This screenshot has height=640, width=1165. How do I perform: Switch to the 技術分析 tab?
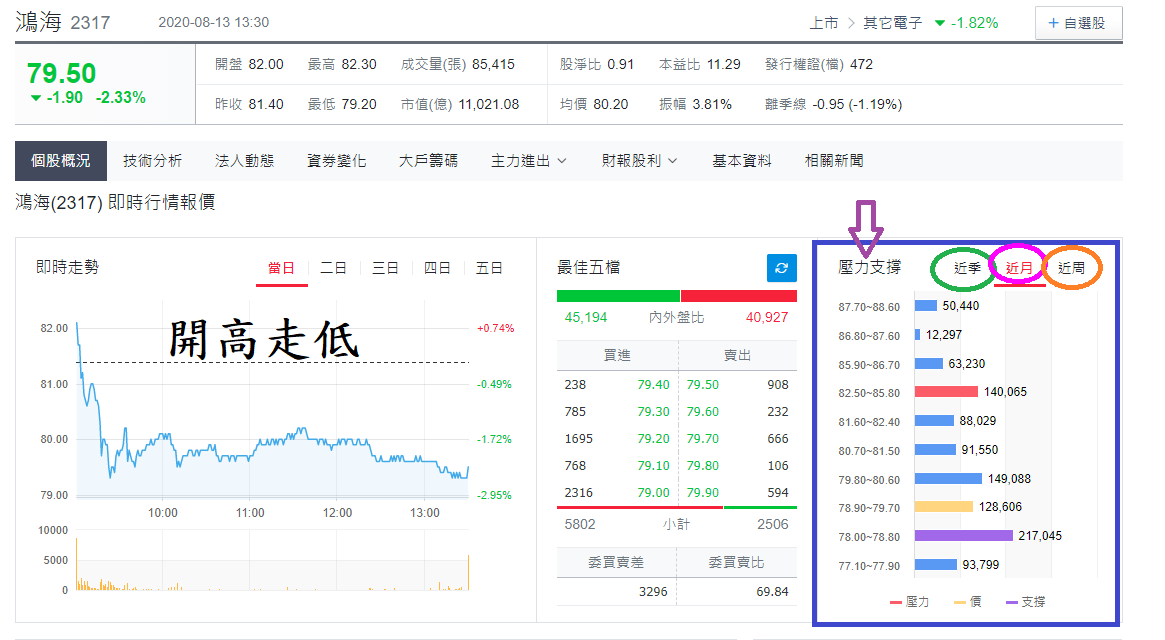(x=152, y=161)
